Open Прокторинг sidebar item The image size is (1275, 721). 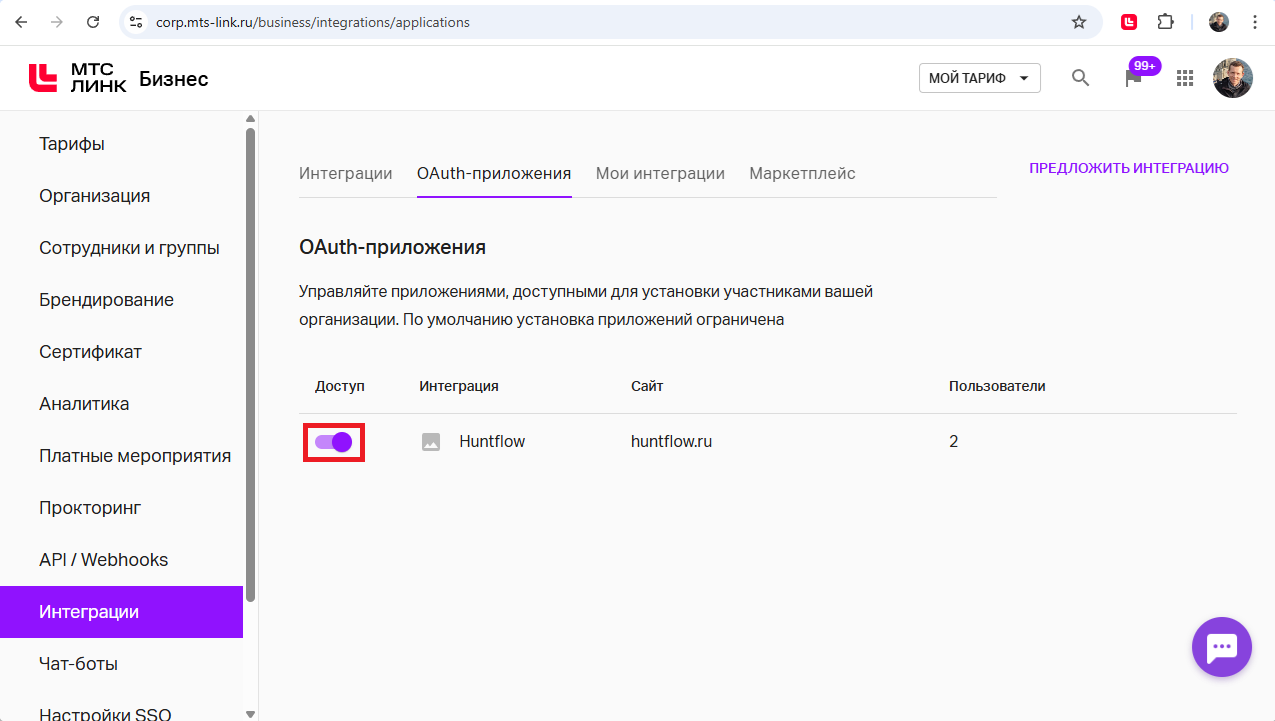[x=121, y=508]
